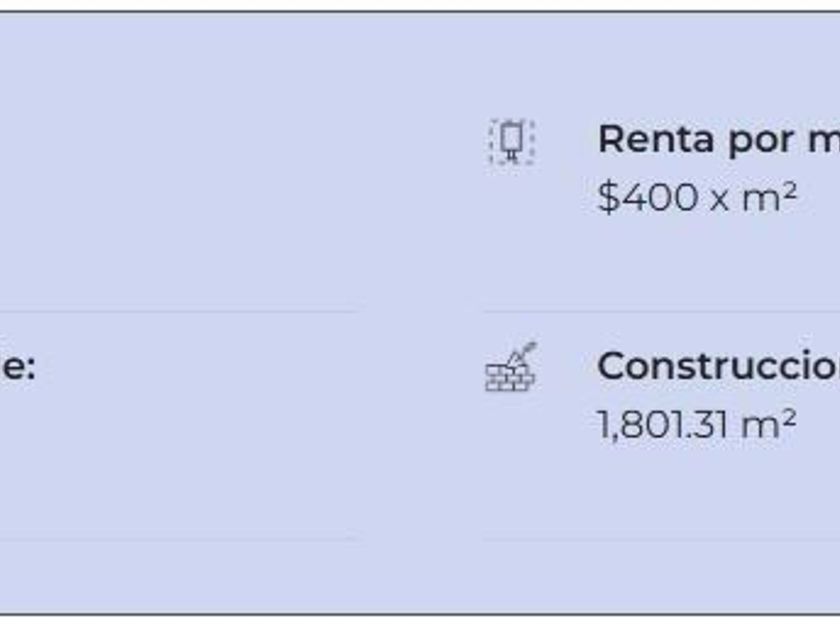Click the trowel on the bricks icon
This screenshot has width=840, height=630.
click(x=522, y=353)
